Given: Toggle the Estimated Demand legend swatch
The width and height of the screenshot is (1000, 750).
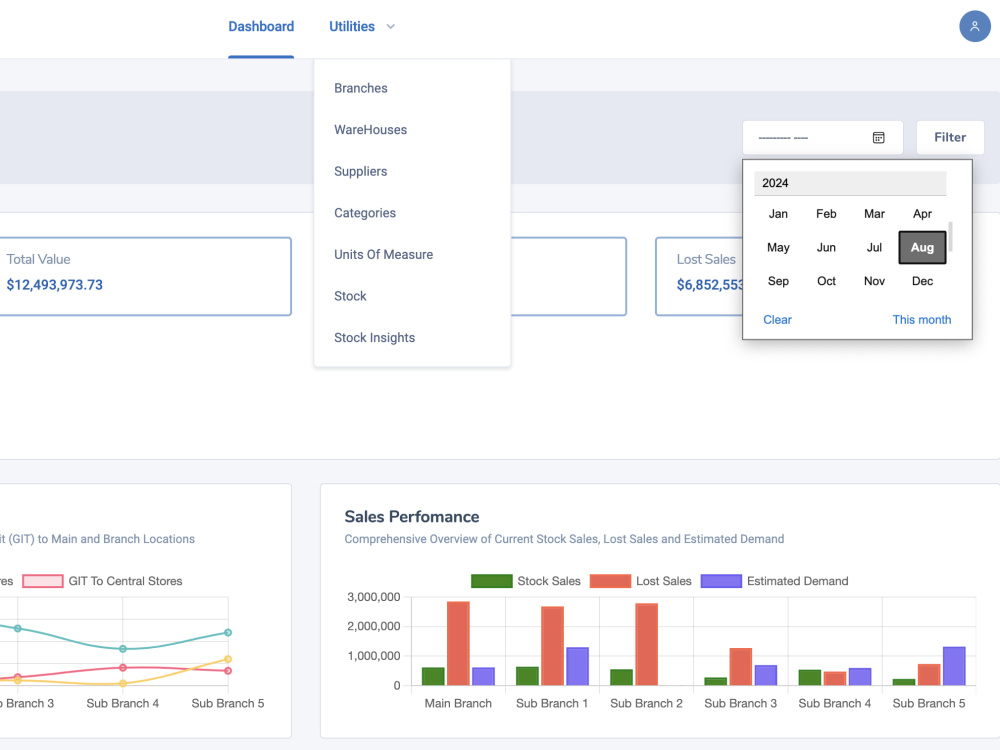Looking at the screenshot, I should pyautogui.click(x=721, y=581).
